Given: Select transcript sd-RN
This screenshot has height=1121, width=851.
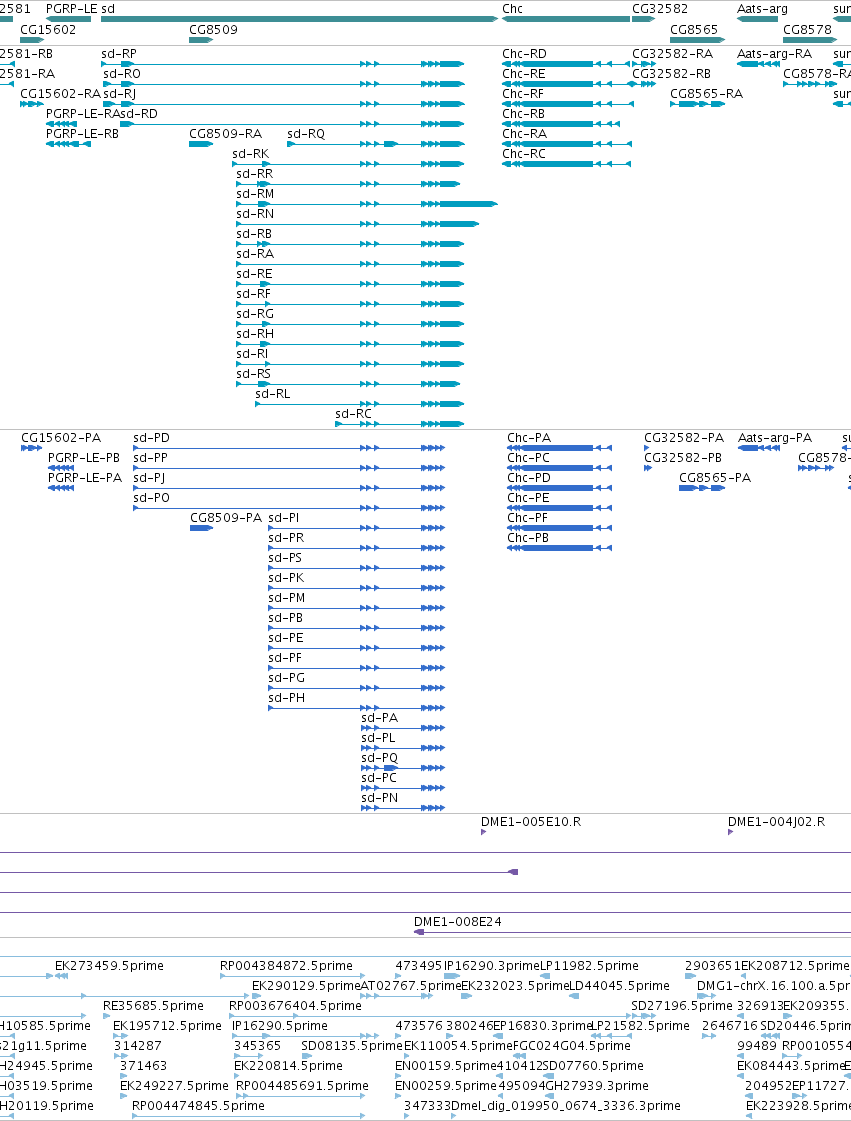Looking at the screenshot, I should coord(358,224).
